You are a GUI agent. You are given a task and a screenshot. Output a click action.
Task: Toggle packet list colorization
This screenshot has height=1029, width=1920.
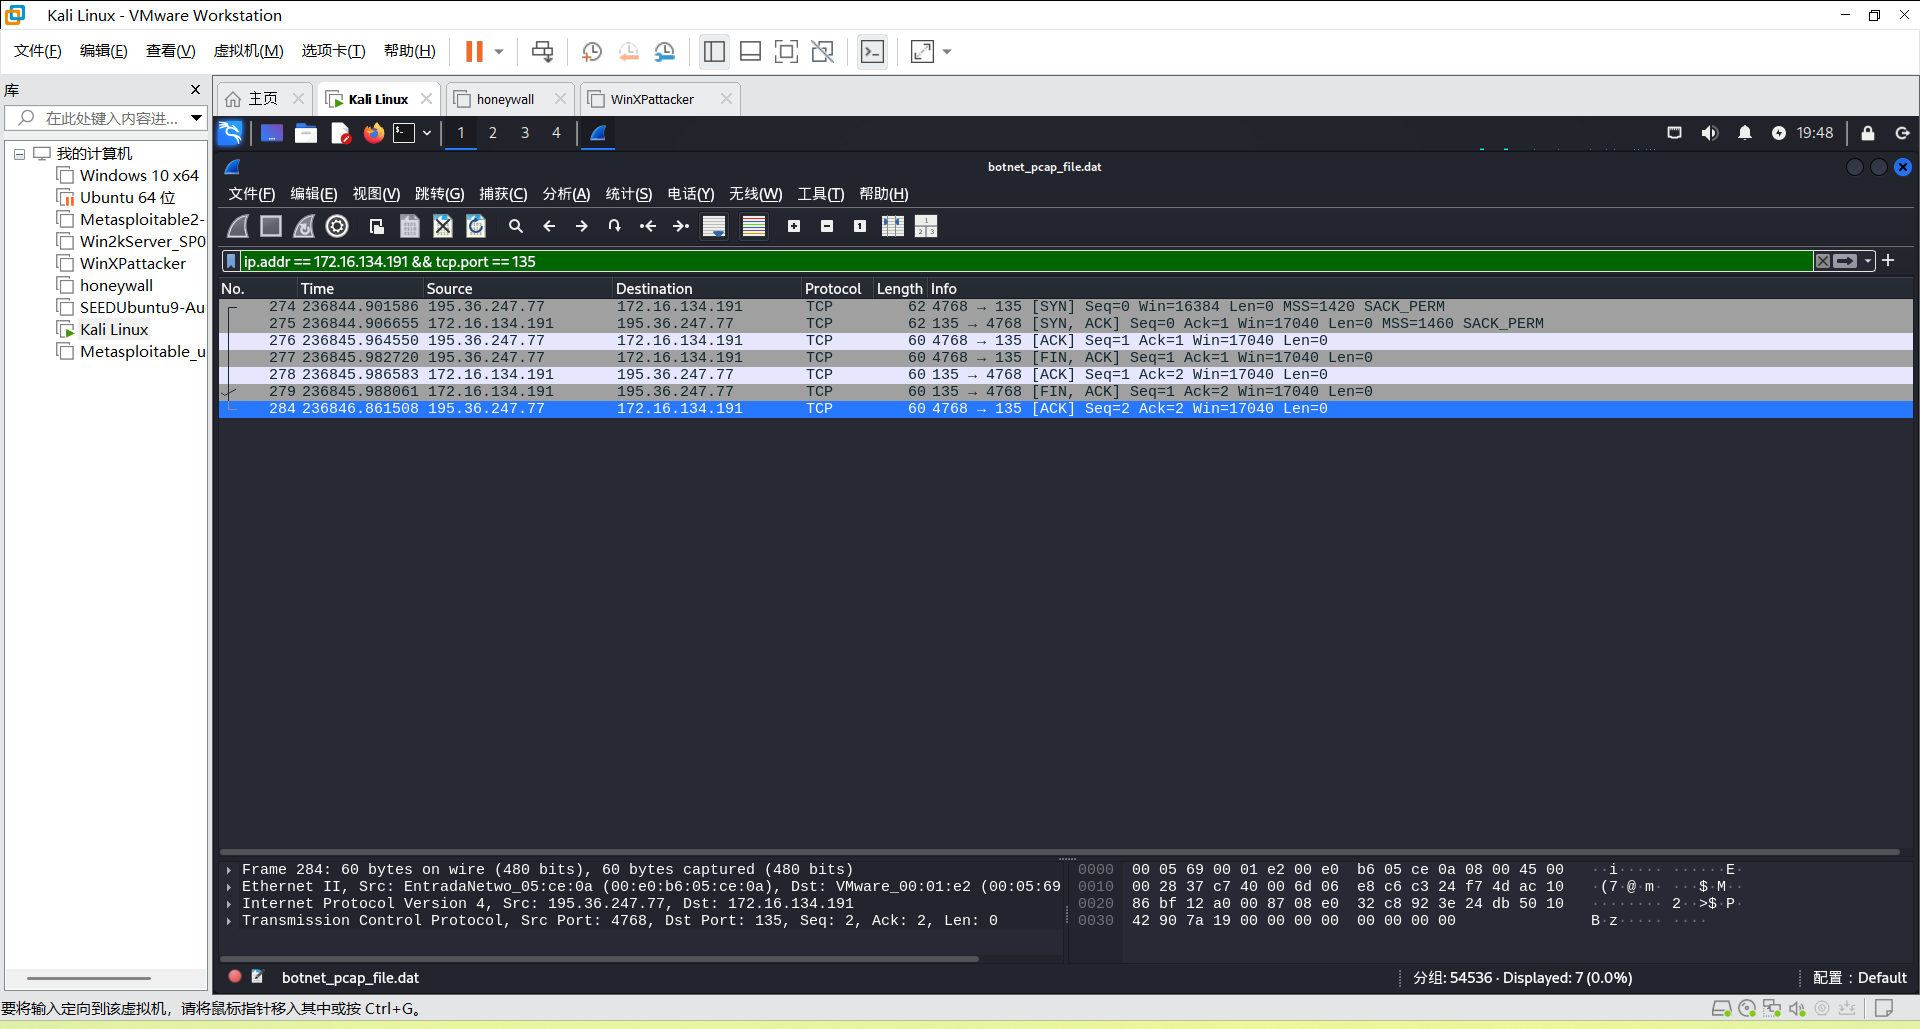click(x=754, y=227)
